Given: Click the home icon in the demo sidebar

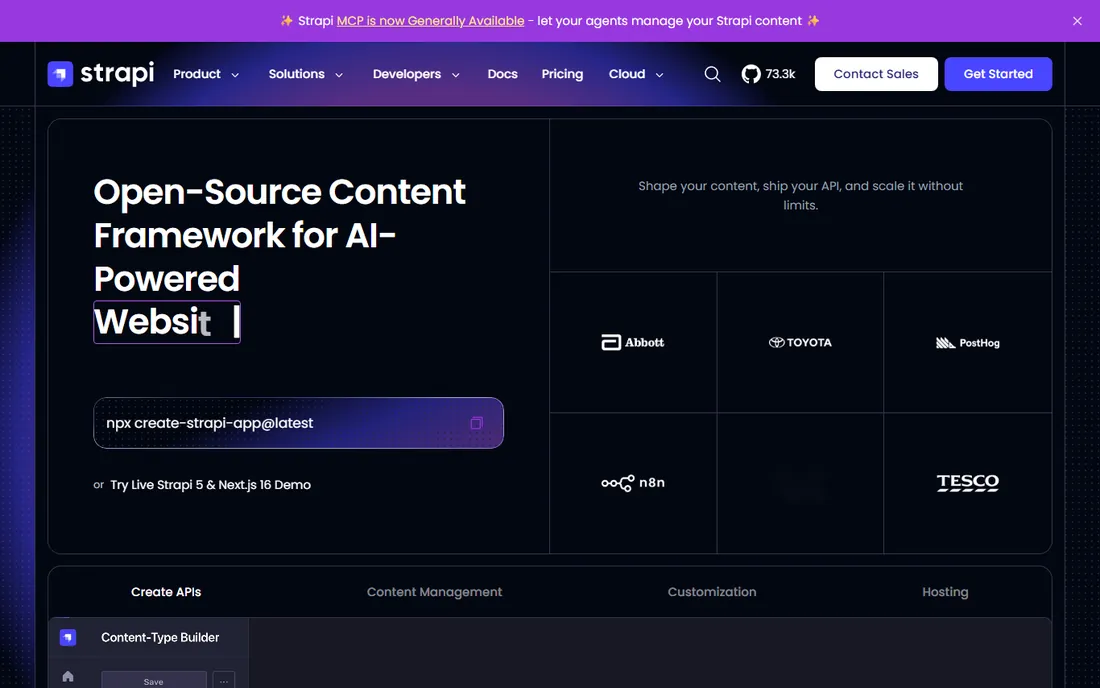Looking at the screenshot, I should tap(67, 676).
